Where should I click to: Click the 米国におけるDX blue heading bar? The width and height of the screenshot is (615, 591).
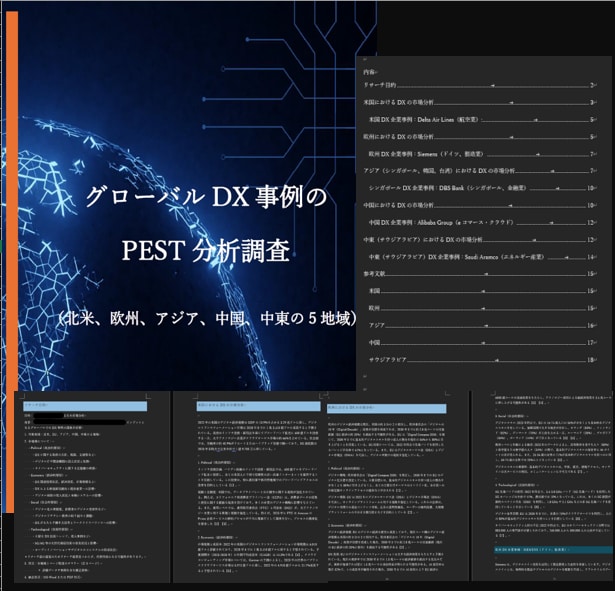click(x=258, y=406)
